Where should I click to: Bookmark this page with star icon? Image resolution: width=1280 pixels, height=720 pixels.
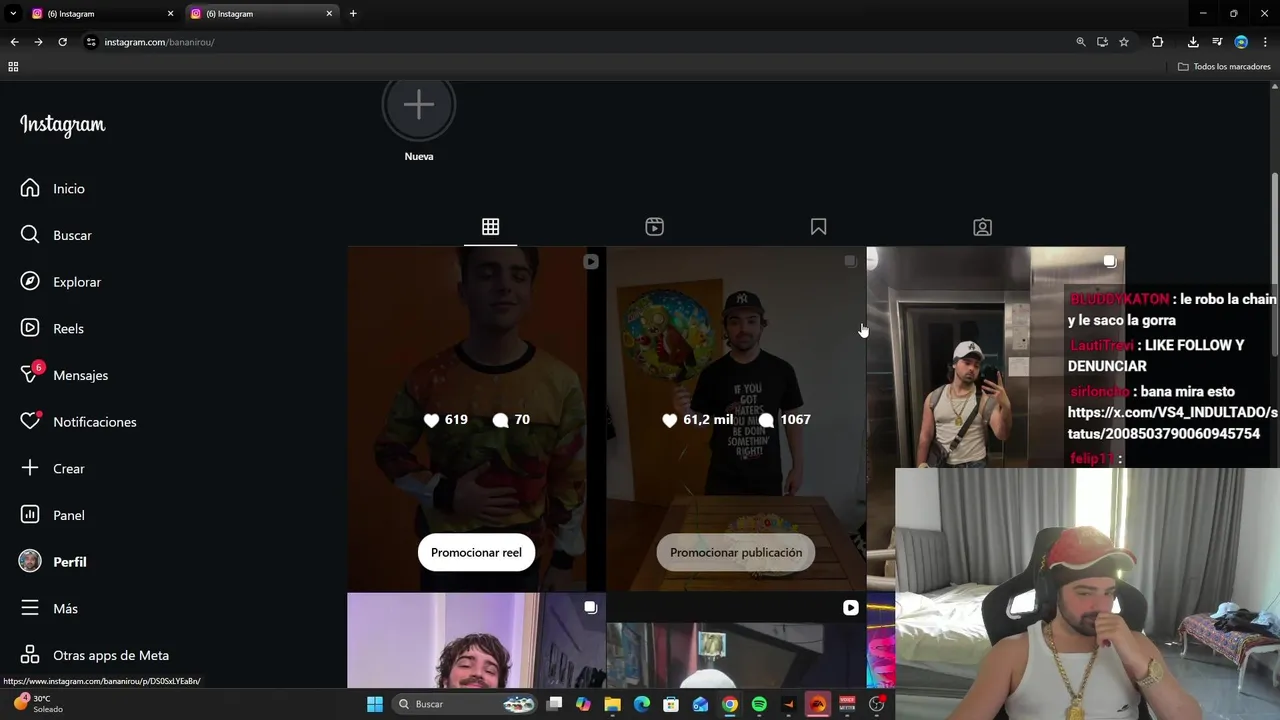point(1124,42)
